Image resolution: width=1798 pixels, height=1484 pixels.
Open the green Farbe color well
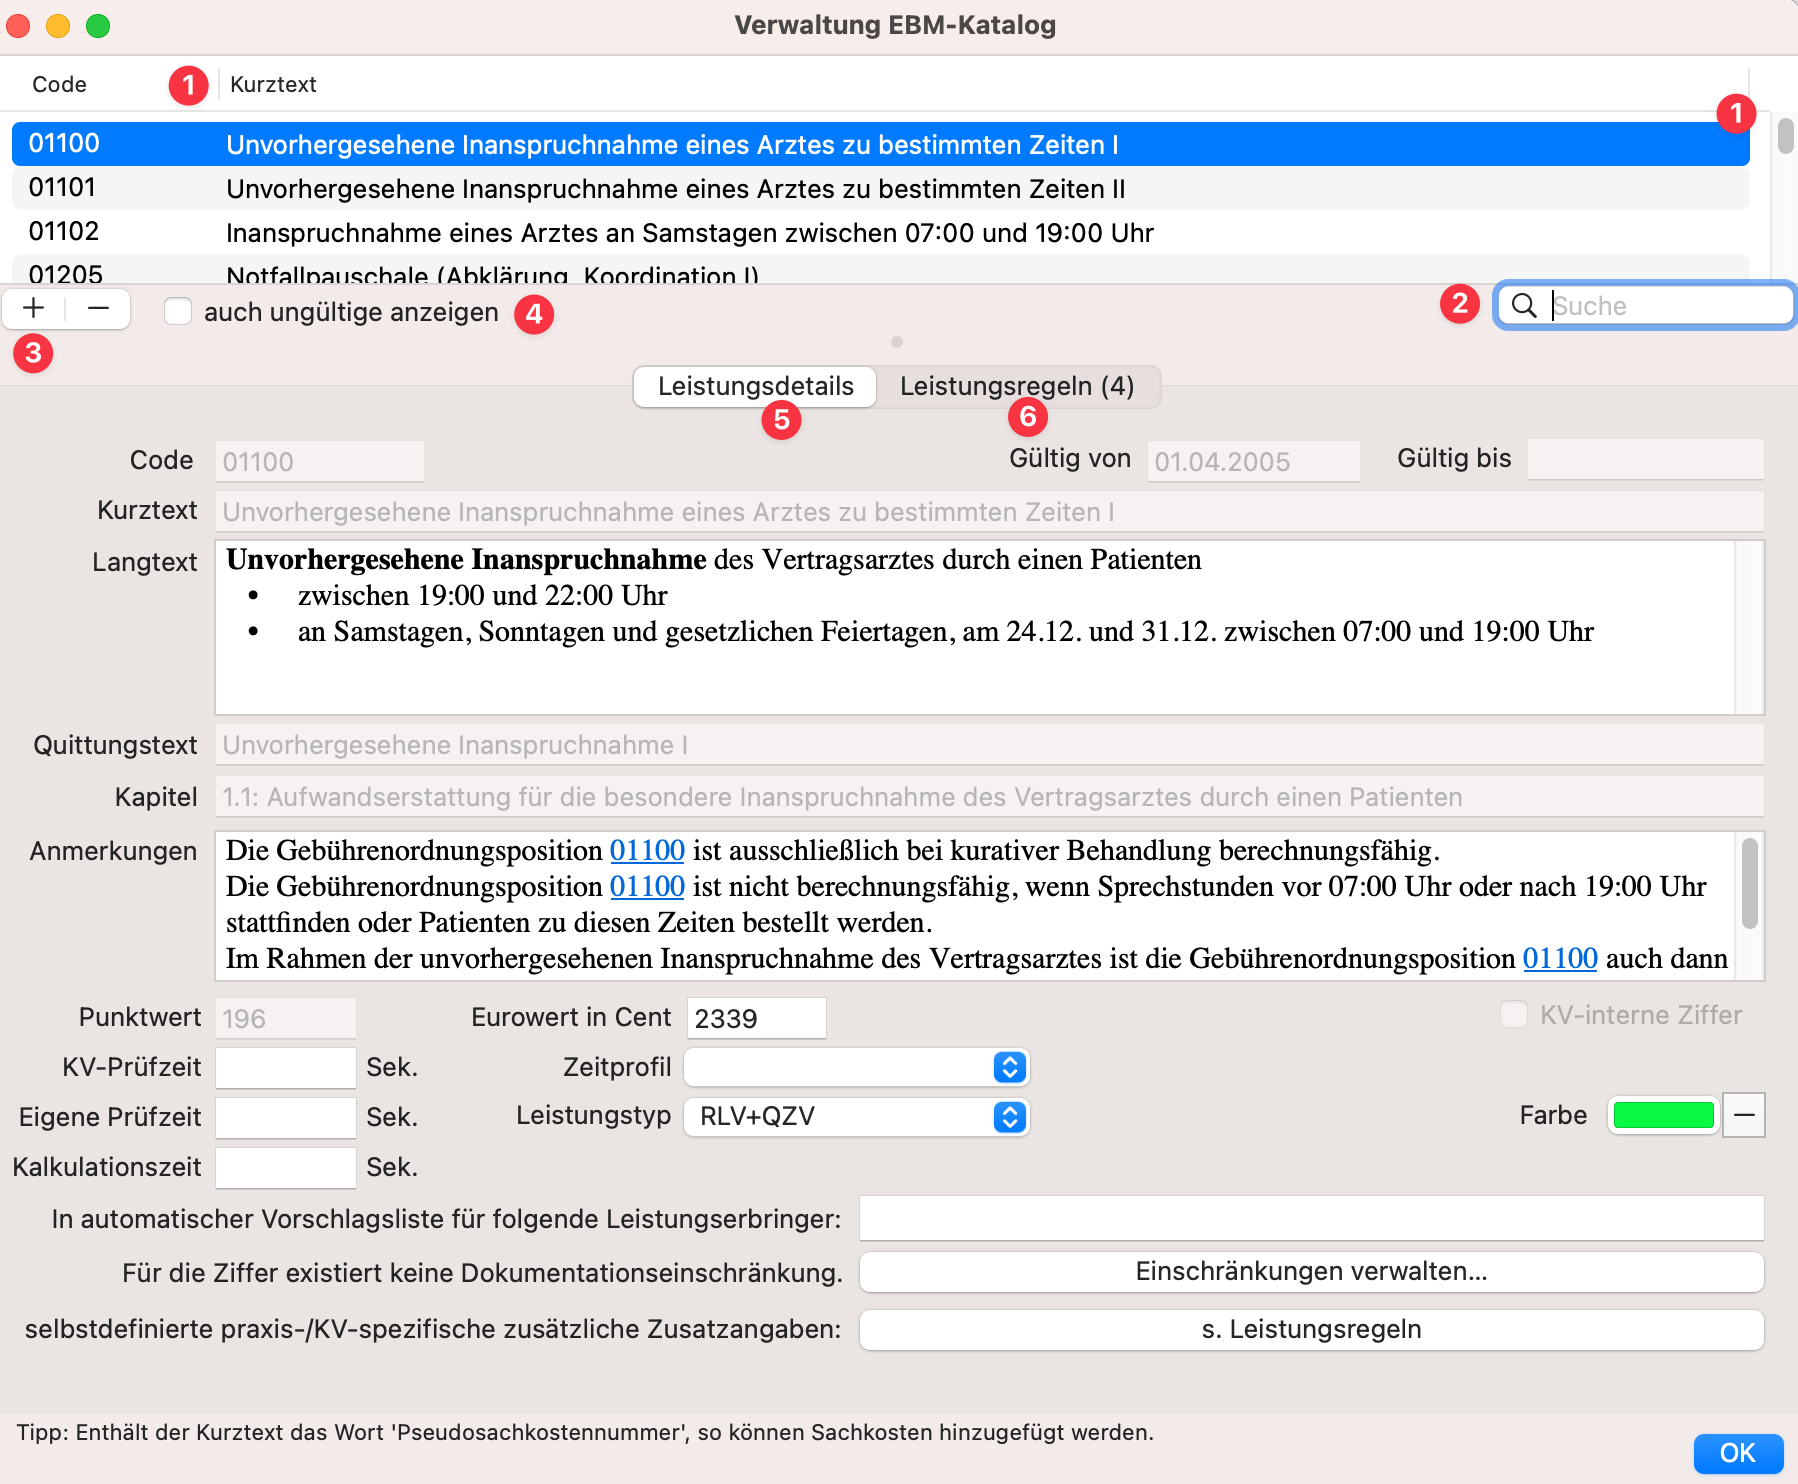[x=1664, y=1115]
